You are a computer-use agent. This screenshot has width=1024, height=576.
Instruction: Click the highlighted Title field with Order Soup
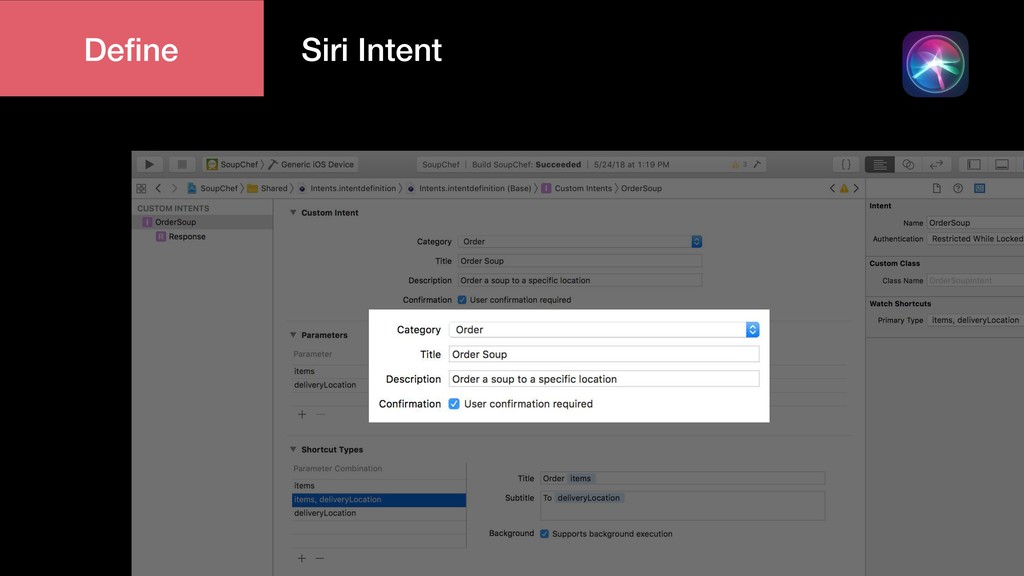[x=603, y=354]
